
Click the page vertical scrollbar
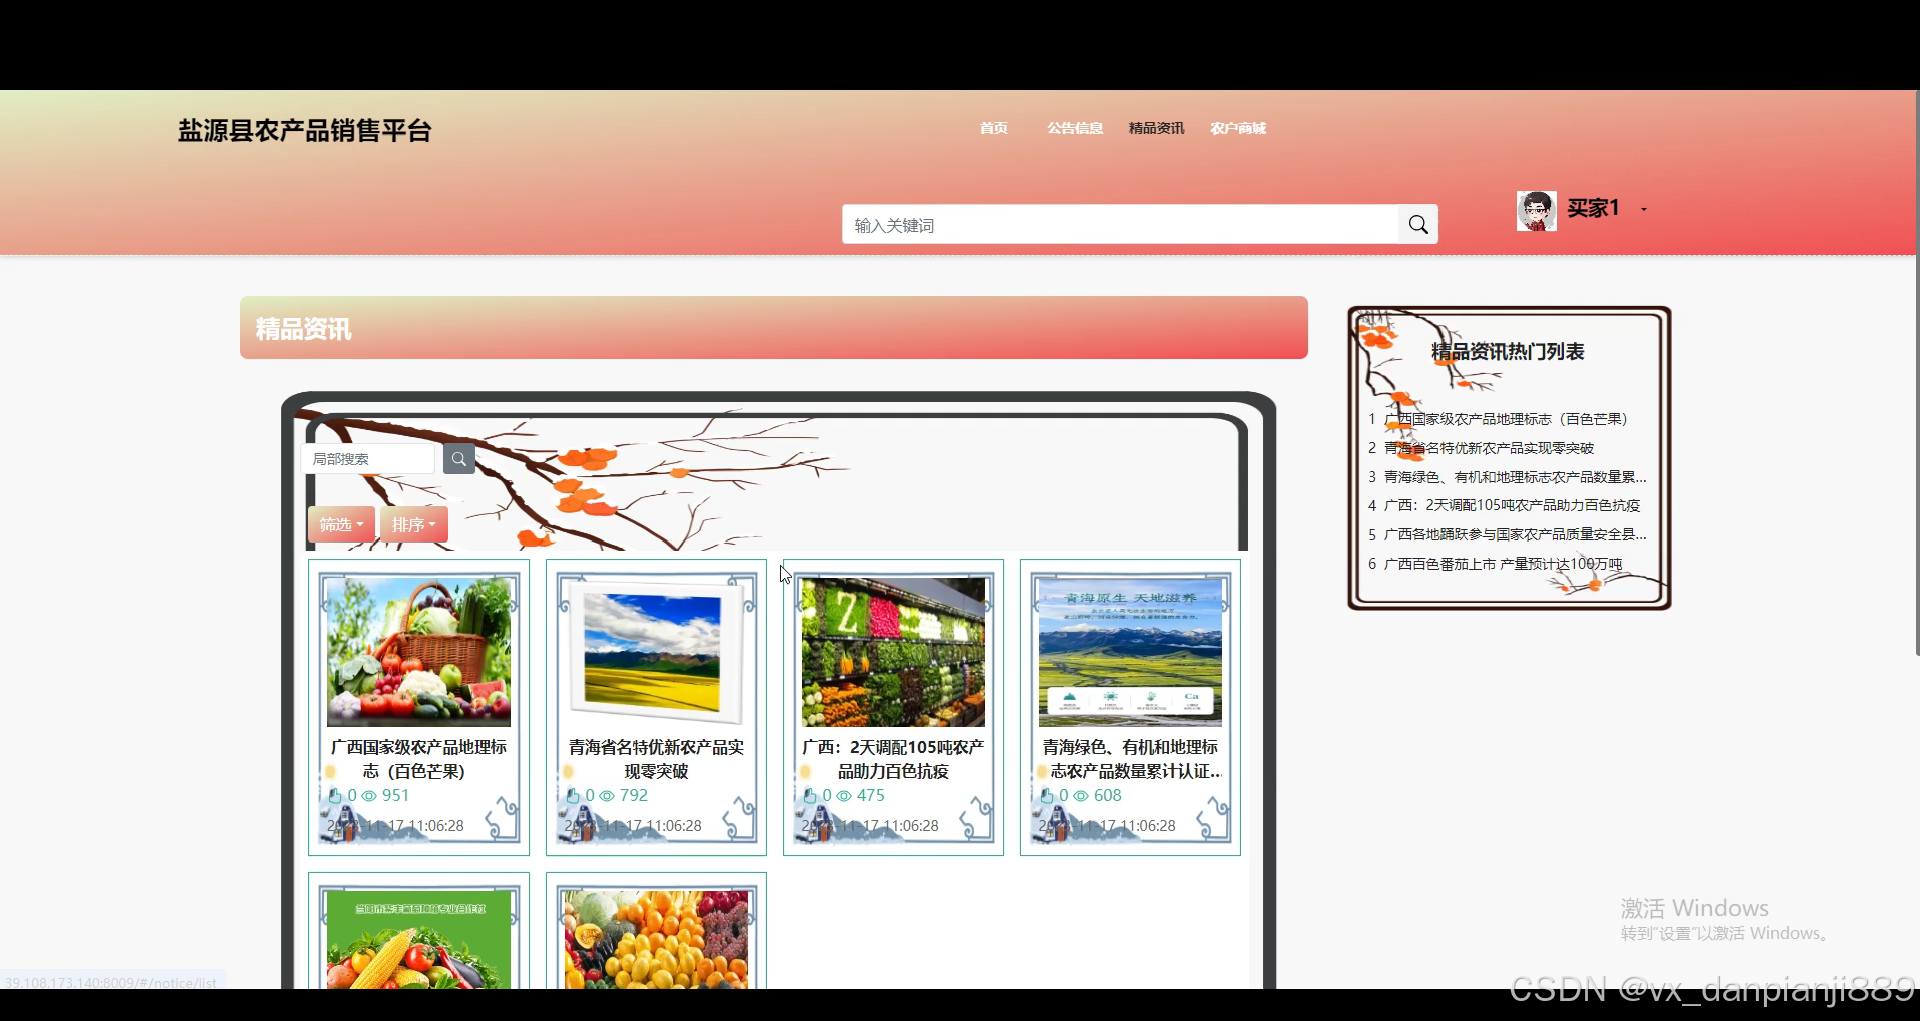point(1916,372)
